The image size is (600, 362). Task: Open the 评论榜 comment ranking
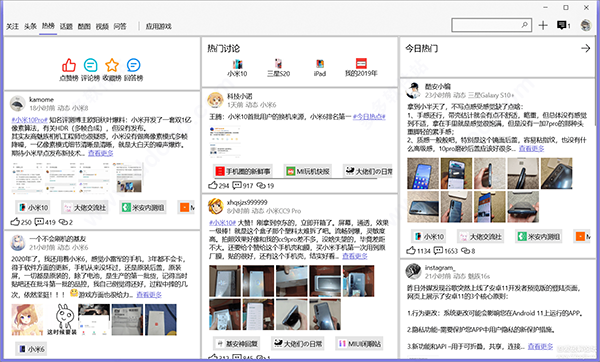coord(90,70)
